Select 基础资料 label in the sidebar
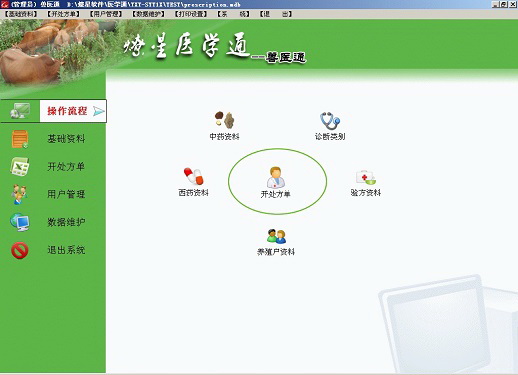Screen dimensions: 518x375 pos(66,139)
